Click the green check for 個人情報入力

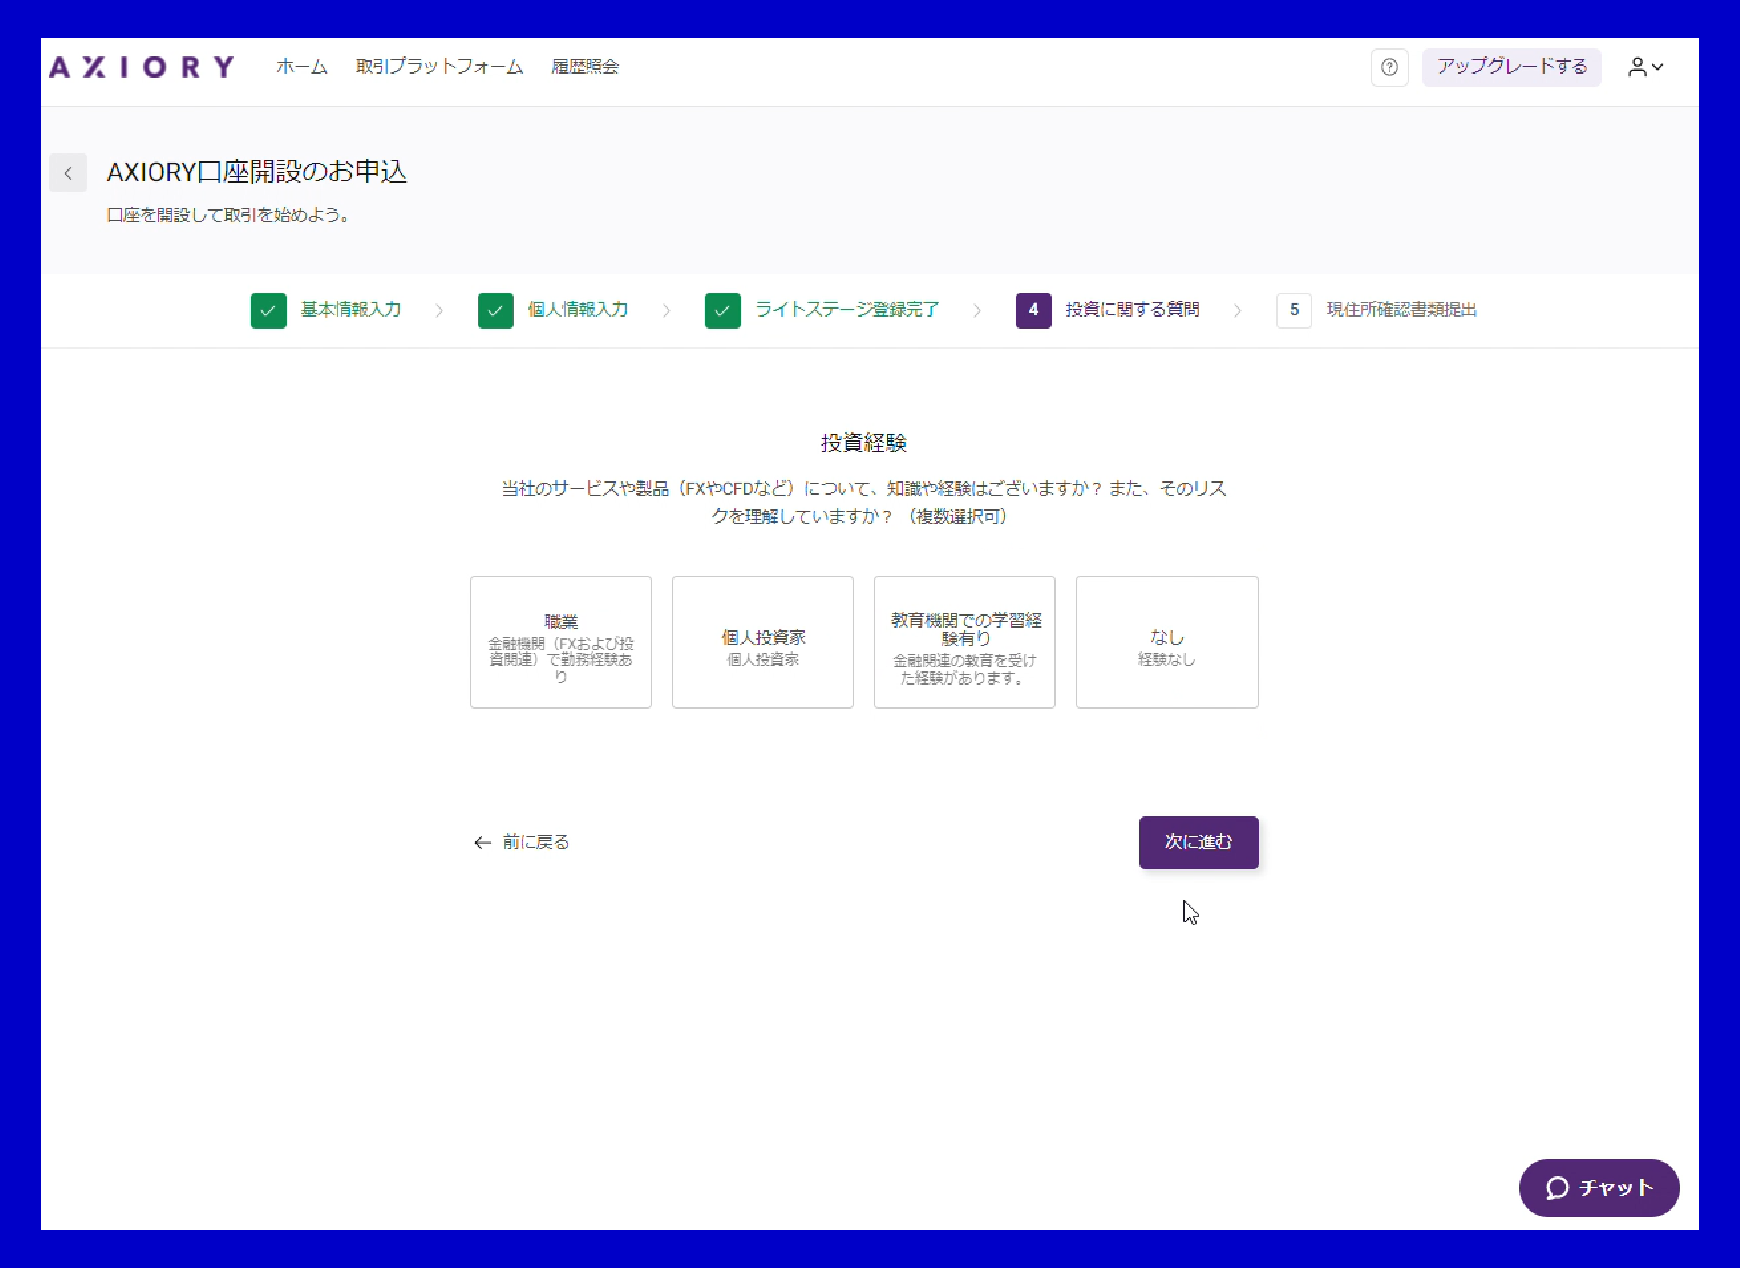[496, 310]
